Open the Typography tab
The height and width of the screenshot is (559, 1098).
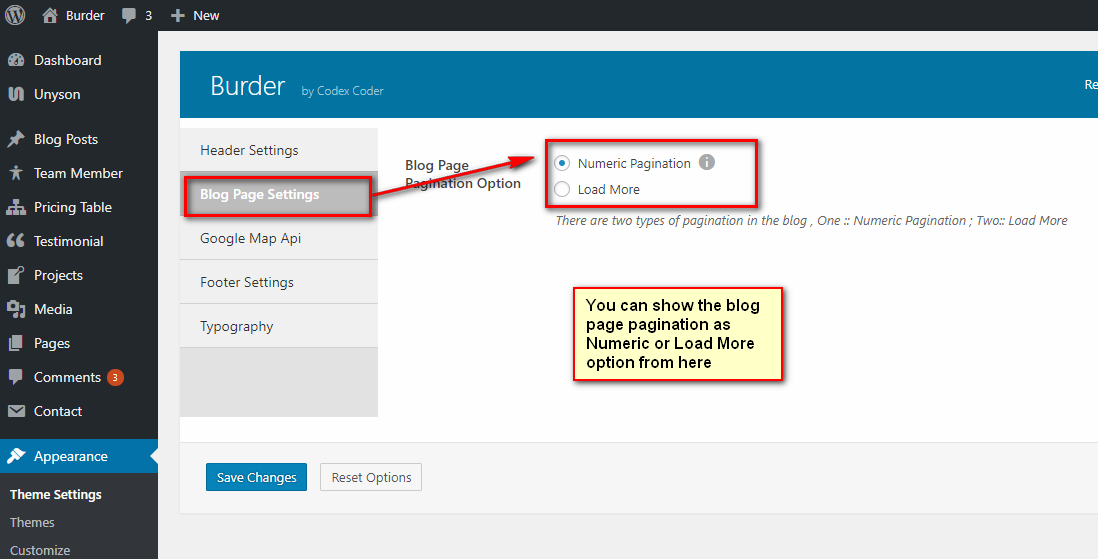click(x=279, y=326)
